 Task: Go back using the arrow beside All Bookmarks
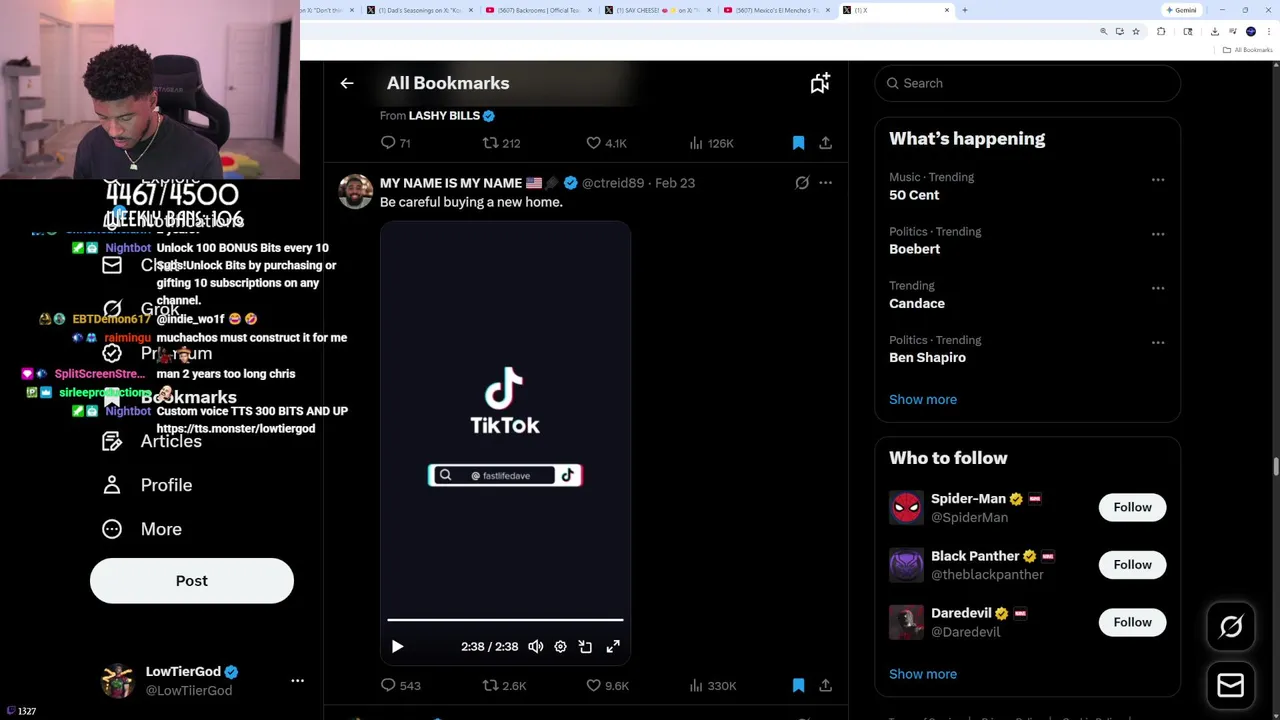pos(347,83)
